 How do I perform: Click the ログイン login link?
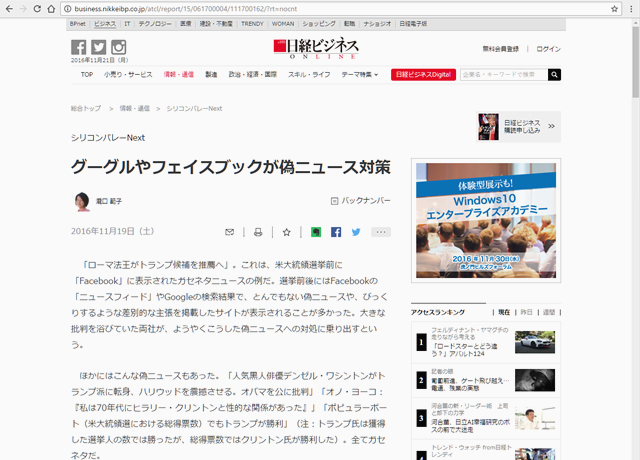pyautogui.click(x=548, y=48)
